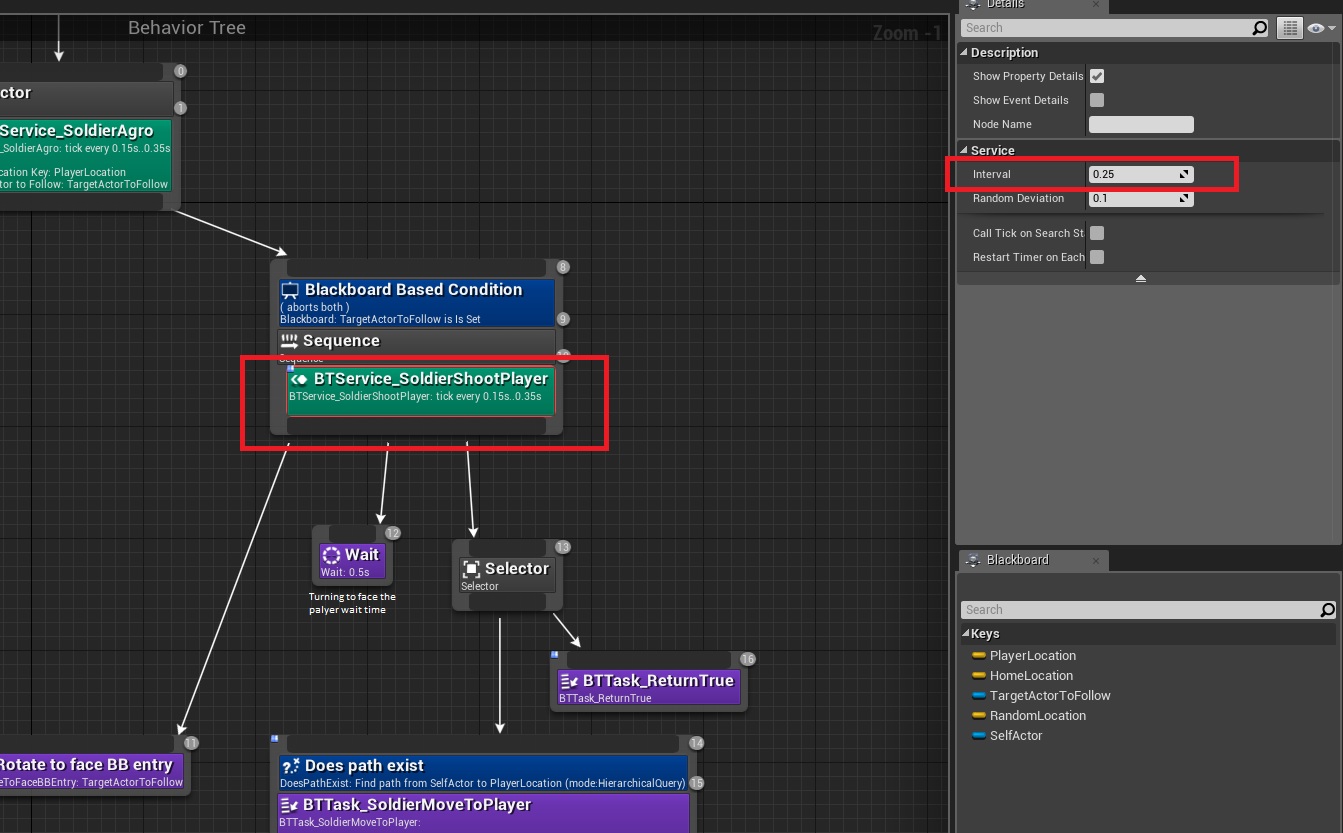The height and width of the screenshot is (833, 1343).
Task: Click the Does path exist decorator icon
Action: [291, 766]
